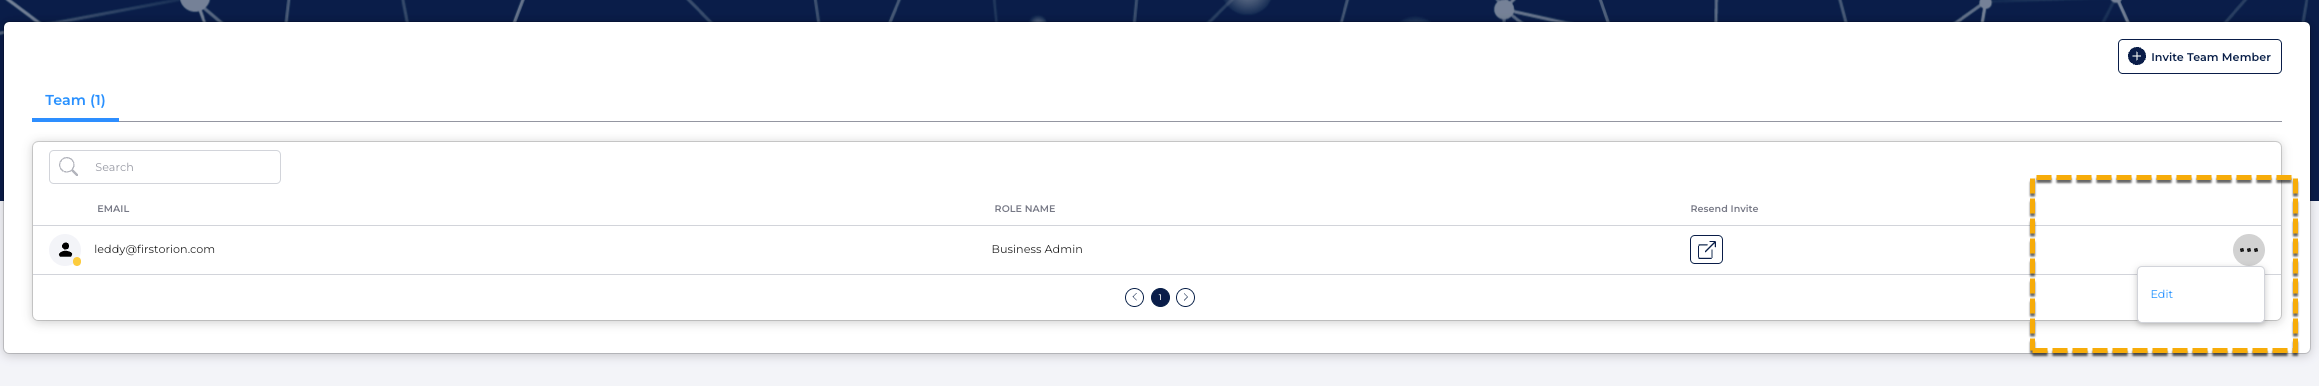
Task: Click the Invite Team Member label text
Action: click(2211, 57)
